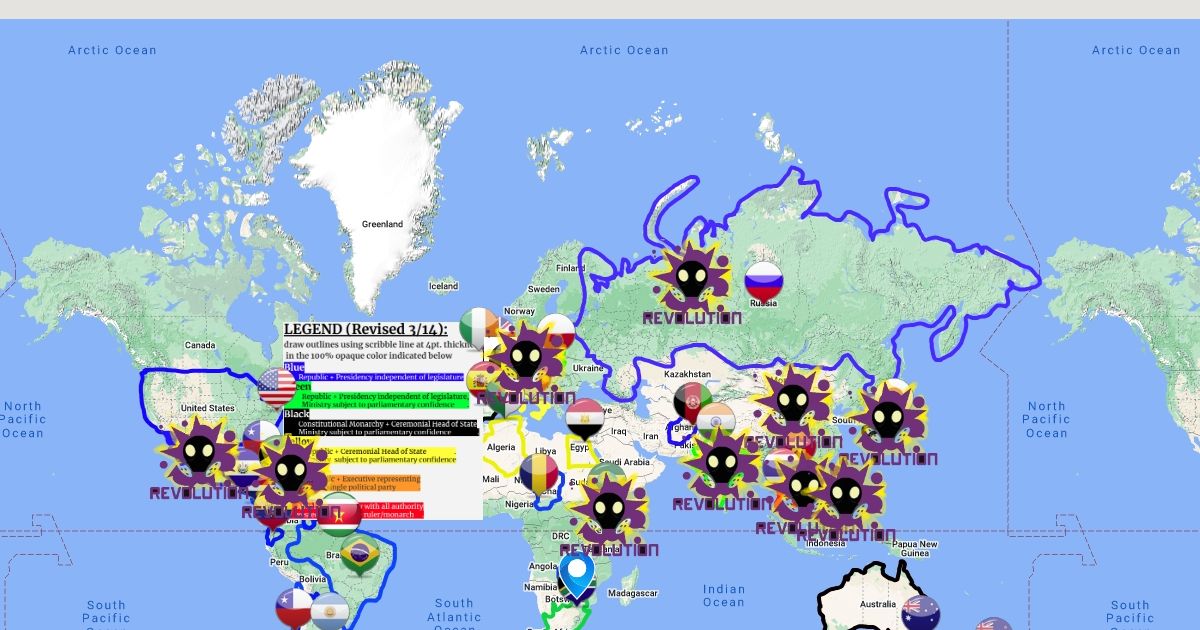Select the Revolution marker in East Africa

[608, 510]
